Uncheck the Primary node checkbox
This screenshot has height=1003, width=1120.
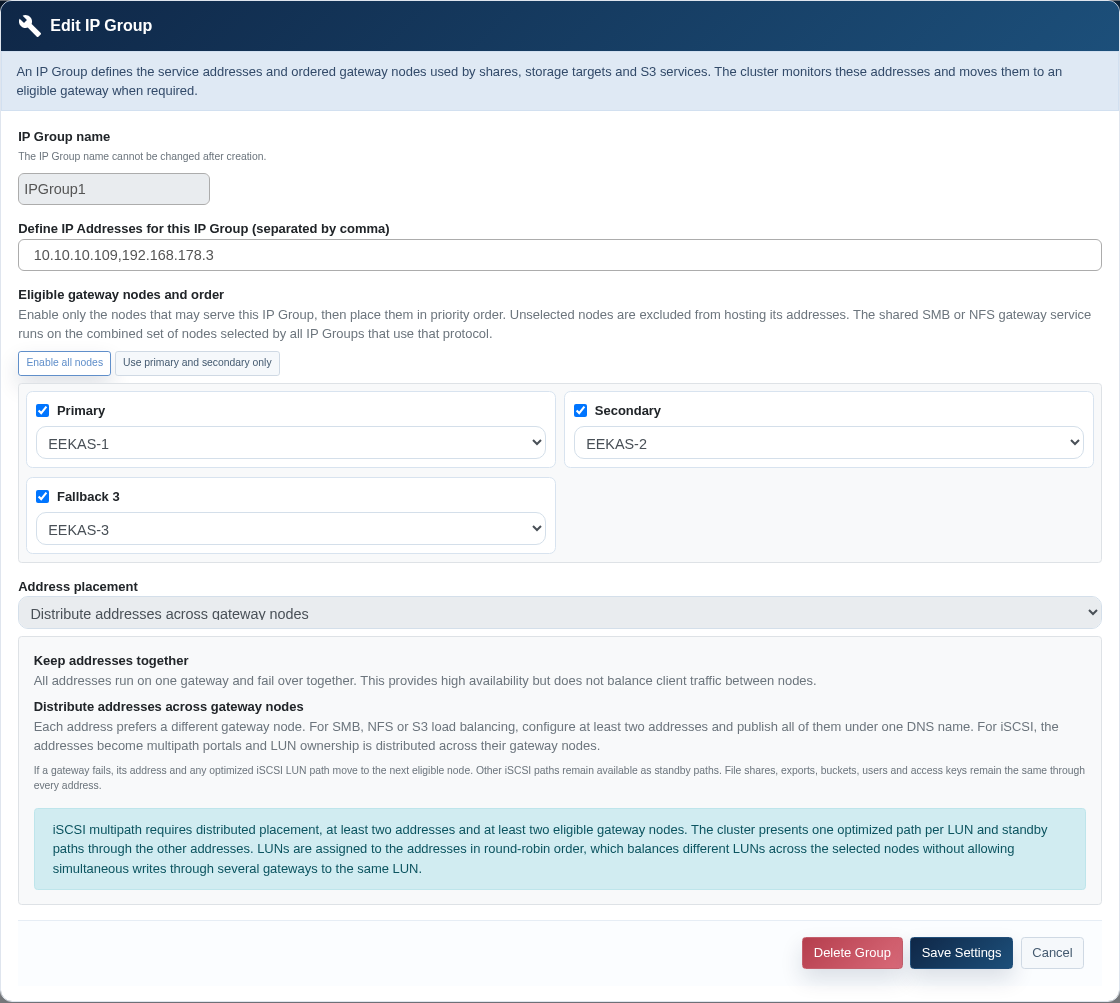[43, 411]
